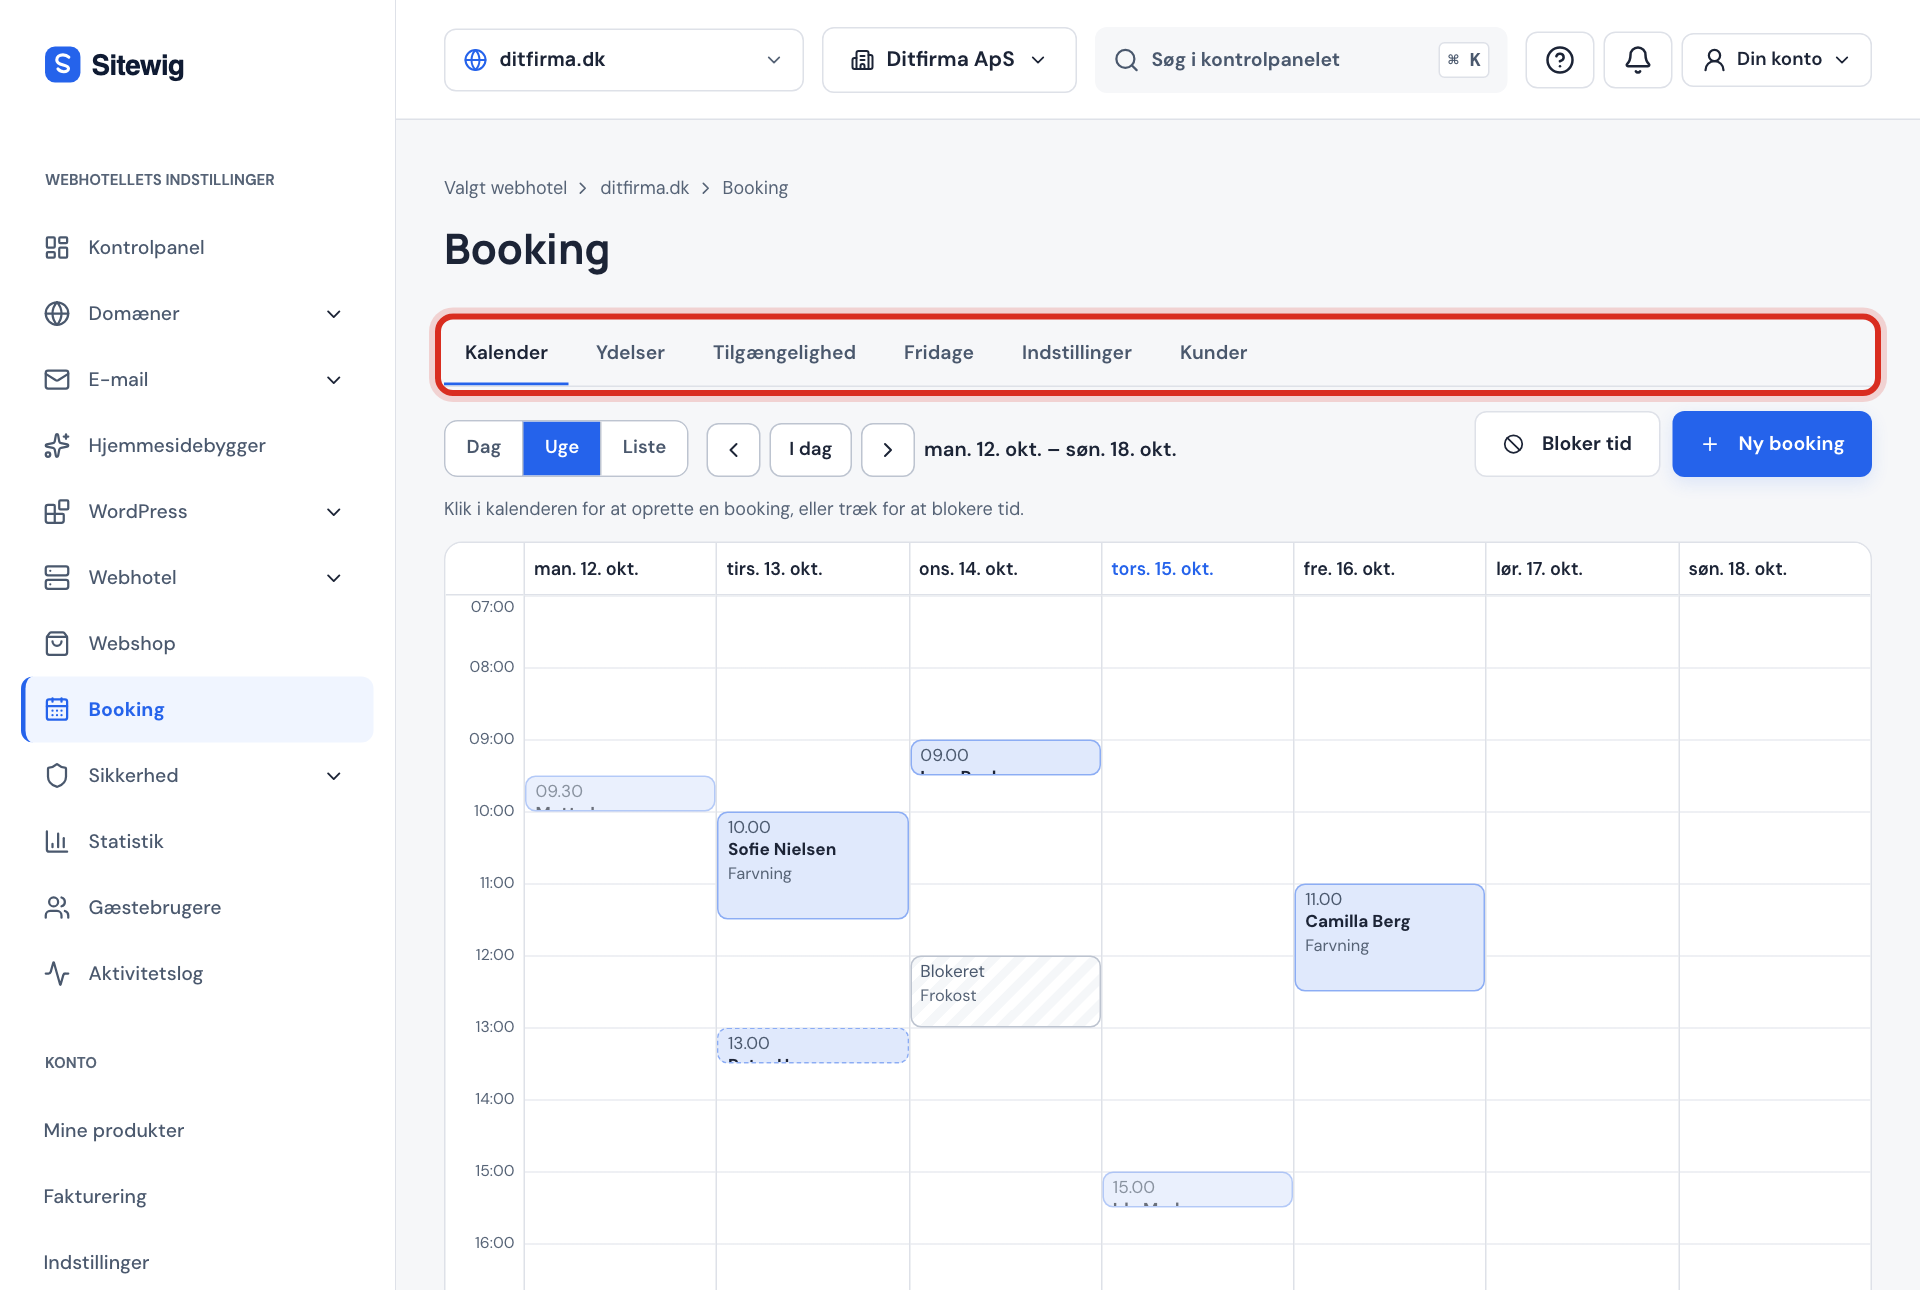The image size is (1920, 1290).
Task: Select the Ydelser tab
Action: click(x=630, y=352)
